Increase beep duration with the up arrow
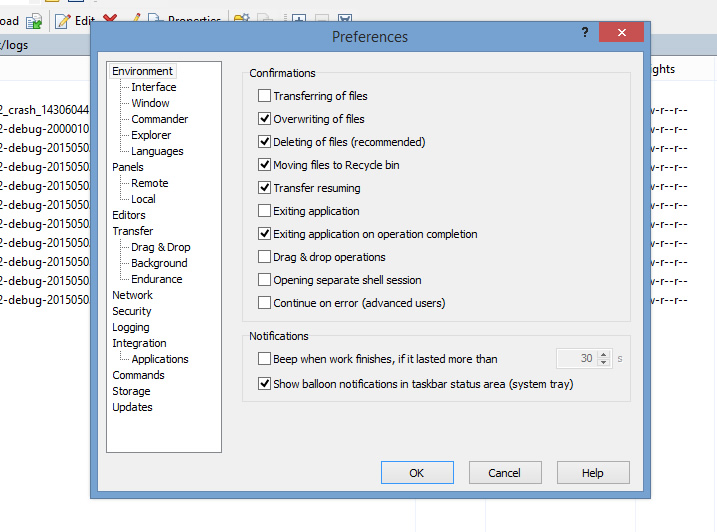The width and height of the screenshot is (717, 532). [605, 355]
